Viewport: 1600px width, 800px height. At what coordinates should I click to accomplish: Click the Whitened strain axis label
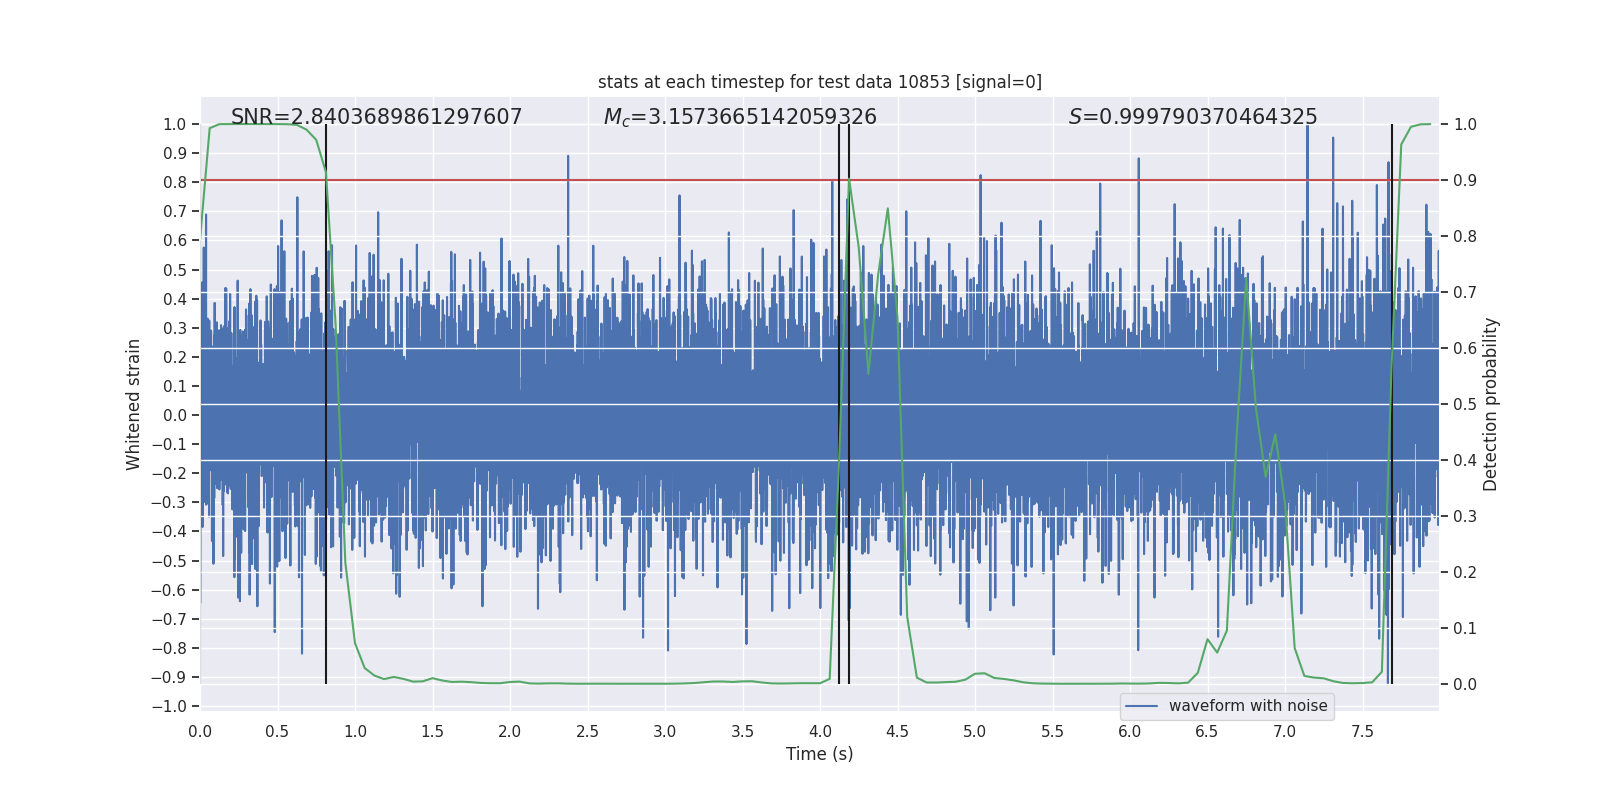[134, 405]
